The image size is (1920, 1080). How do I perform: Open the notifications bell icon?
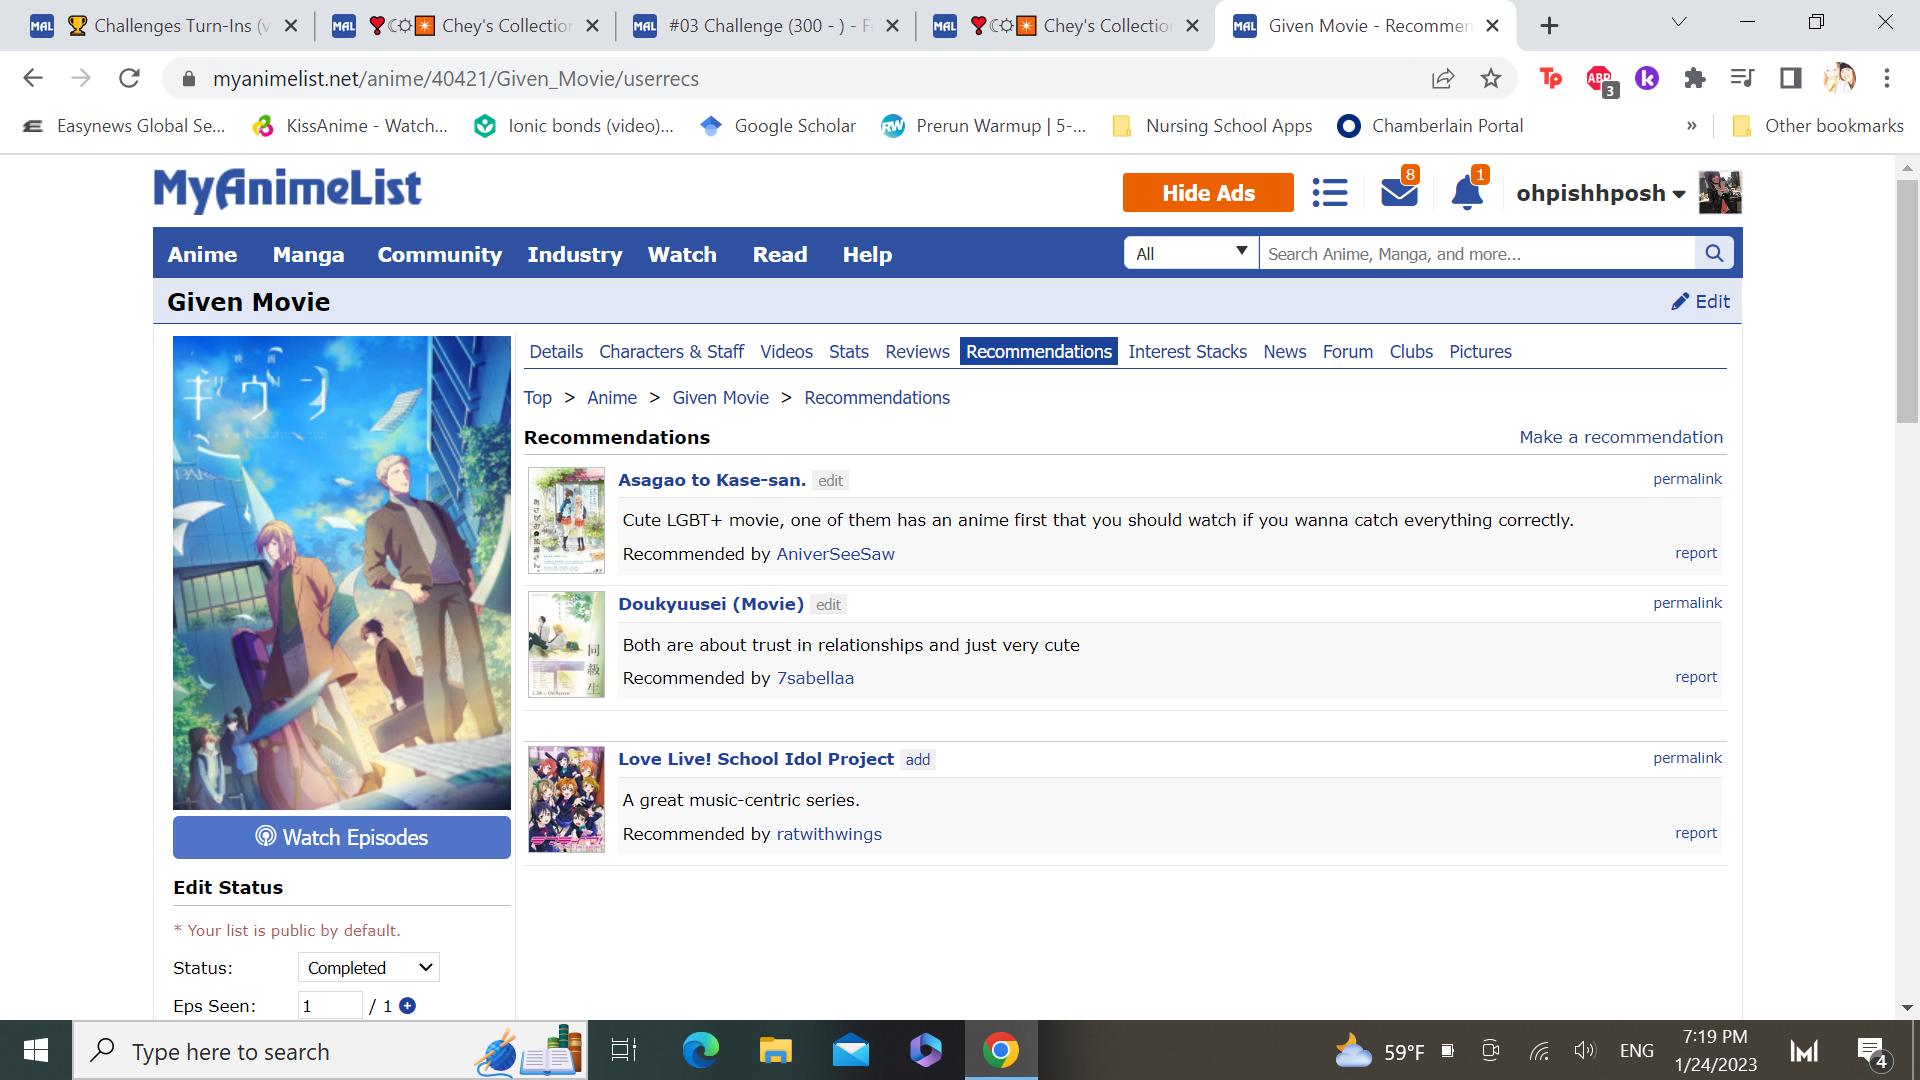coord(1466,192)
